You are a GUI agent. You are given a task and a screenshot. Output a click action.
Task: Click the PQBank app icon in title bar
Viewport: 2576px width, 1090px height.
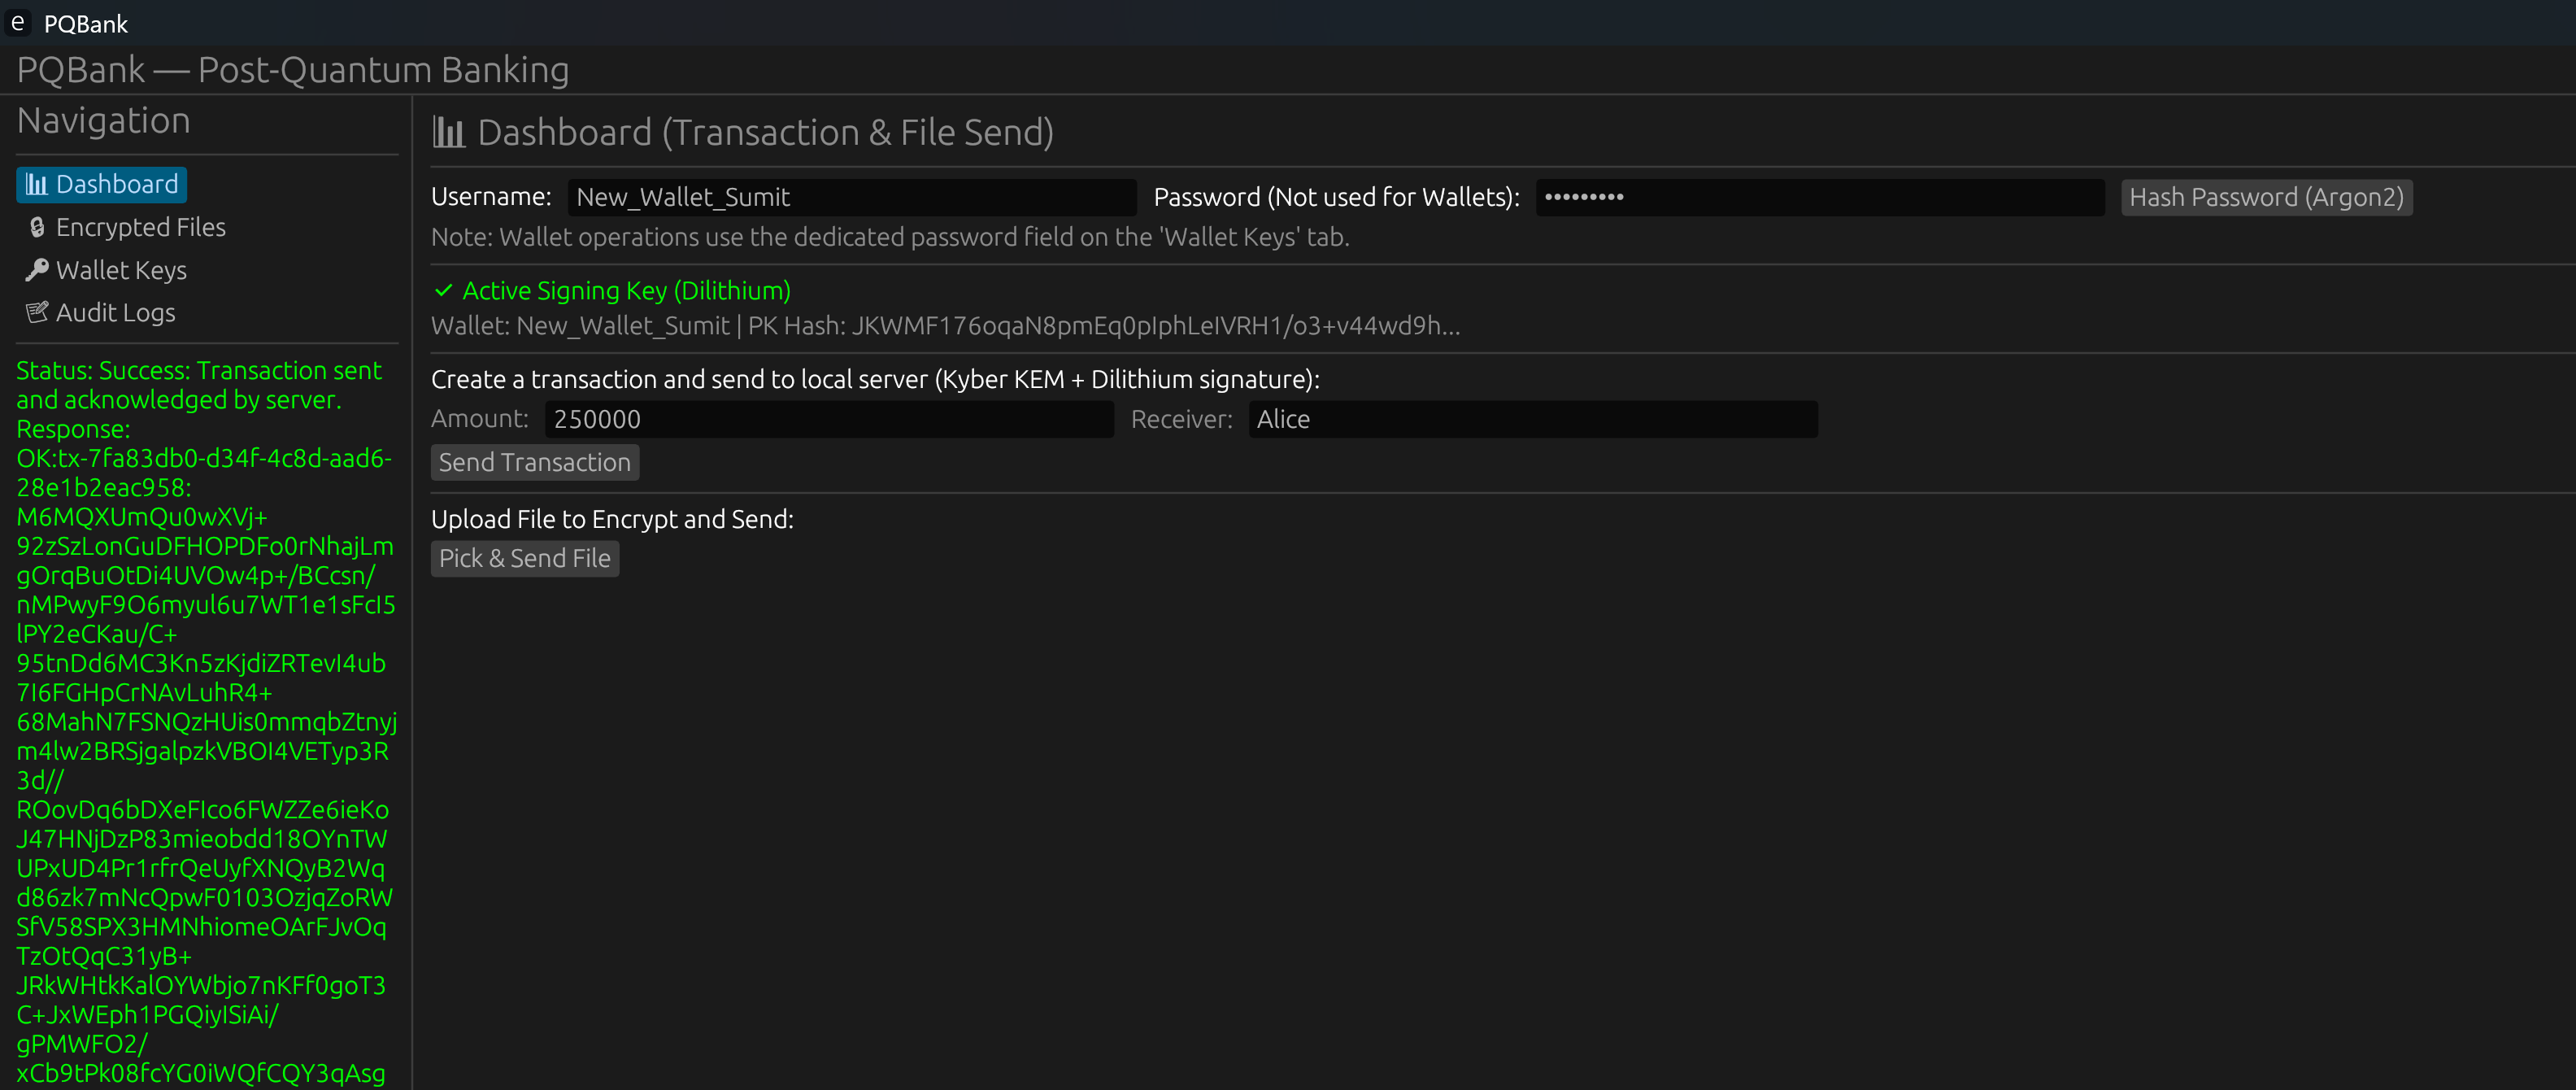pyautogui.click(x=18, y=23)
